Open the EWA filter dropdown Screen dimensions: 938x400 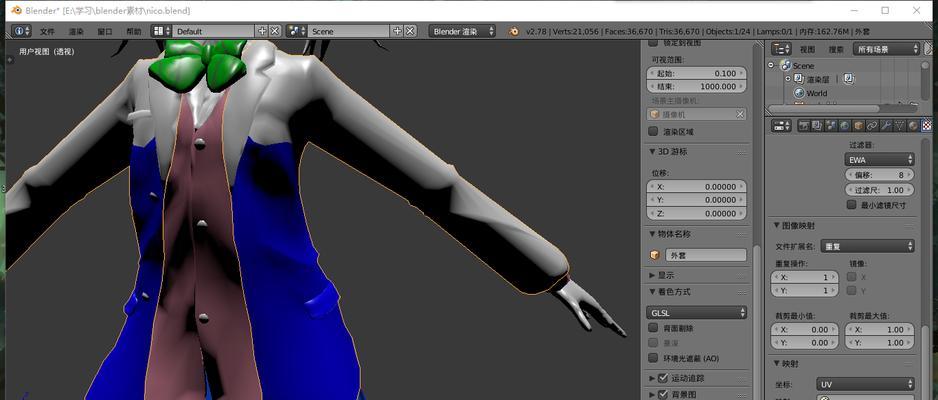pos(879,160)
